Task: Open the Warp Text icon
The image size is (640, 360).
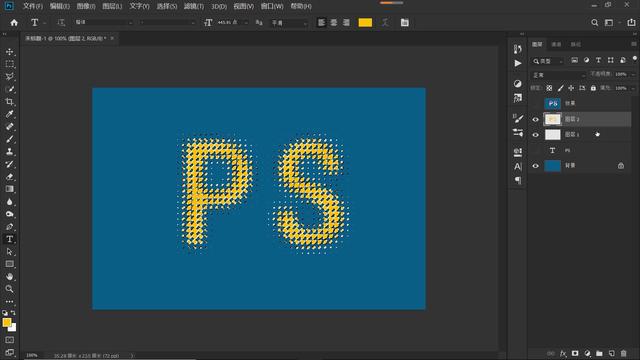Action: (x=385, y=22)
